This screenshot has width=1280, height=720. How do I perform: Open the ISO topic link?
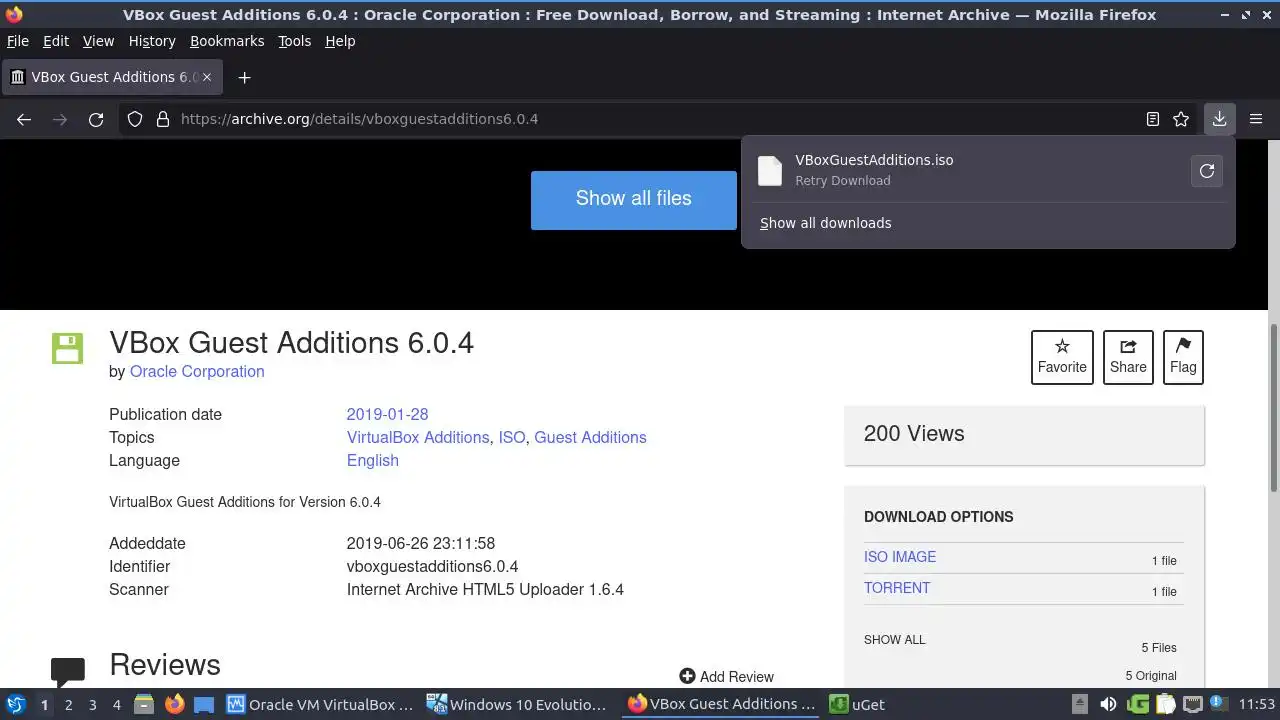(512, 437)
